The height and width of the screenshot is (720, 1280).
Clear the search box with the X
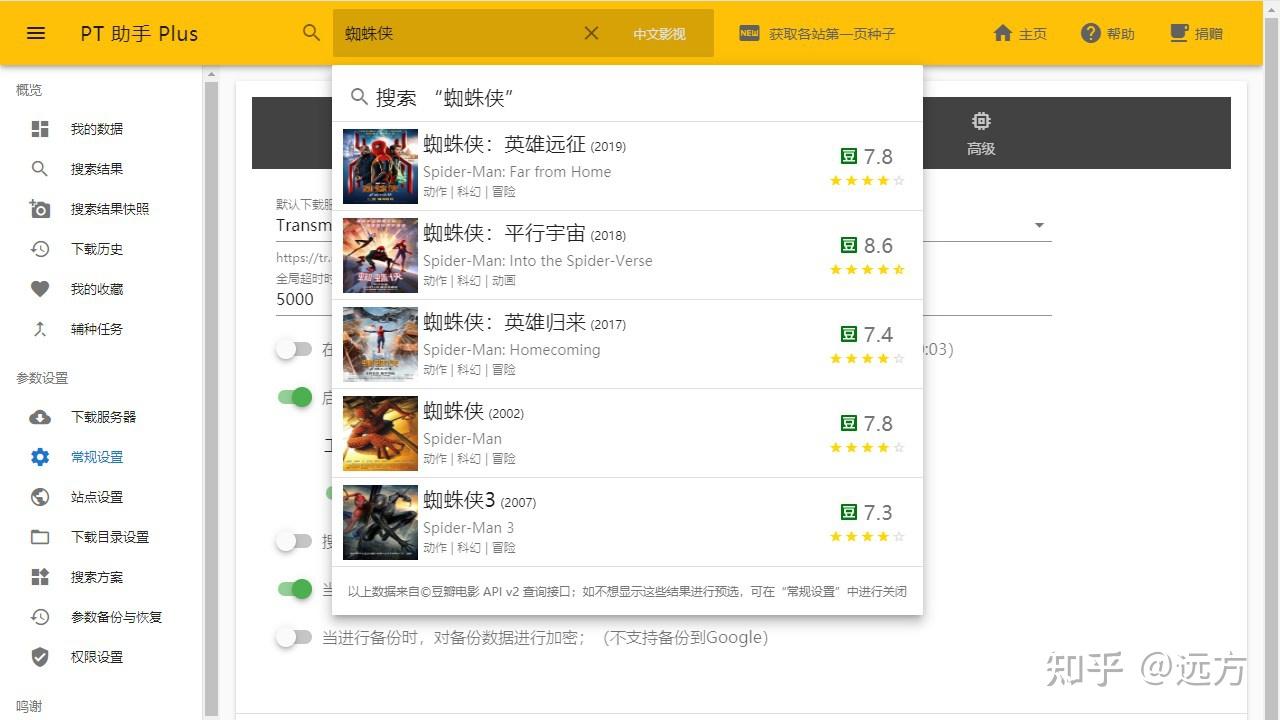point(591,32)
